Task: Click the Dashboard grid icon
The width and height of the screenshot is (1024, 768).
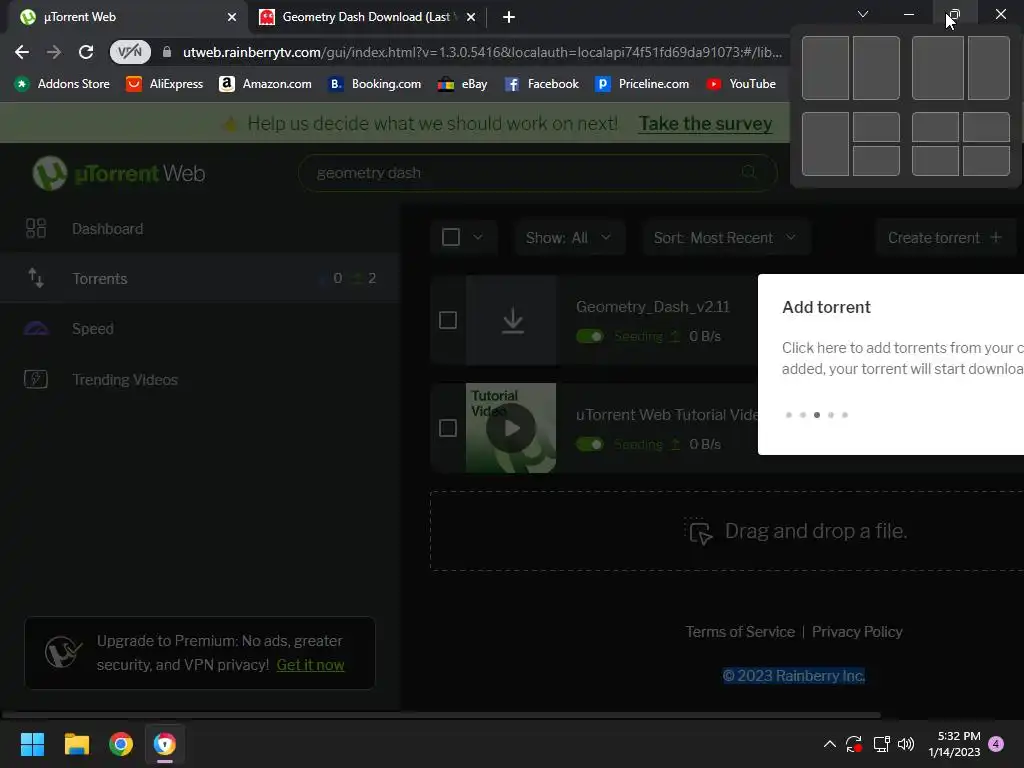Action: (36, 228)
